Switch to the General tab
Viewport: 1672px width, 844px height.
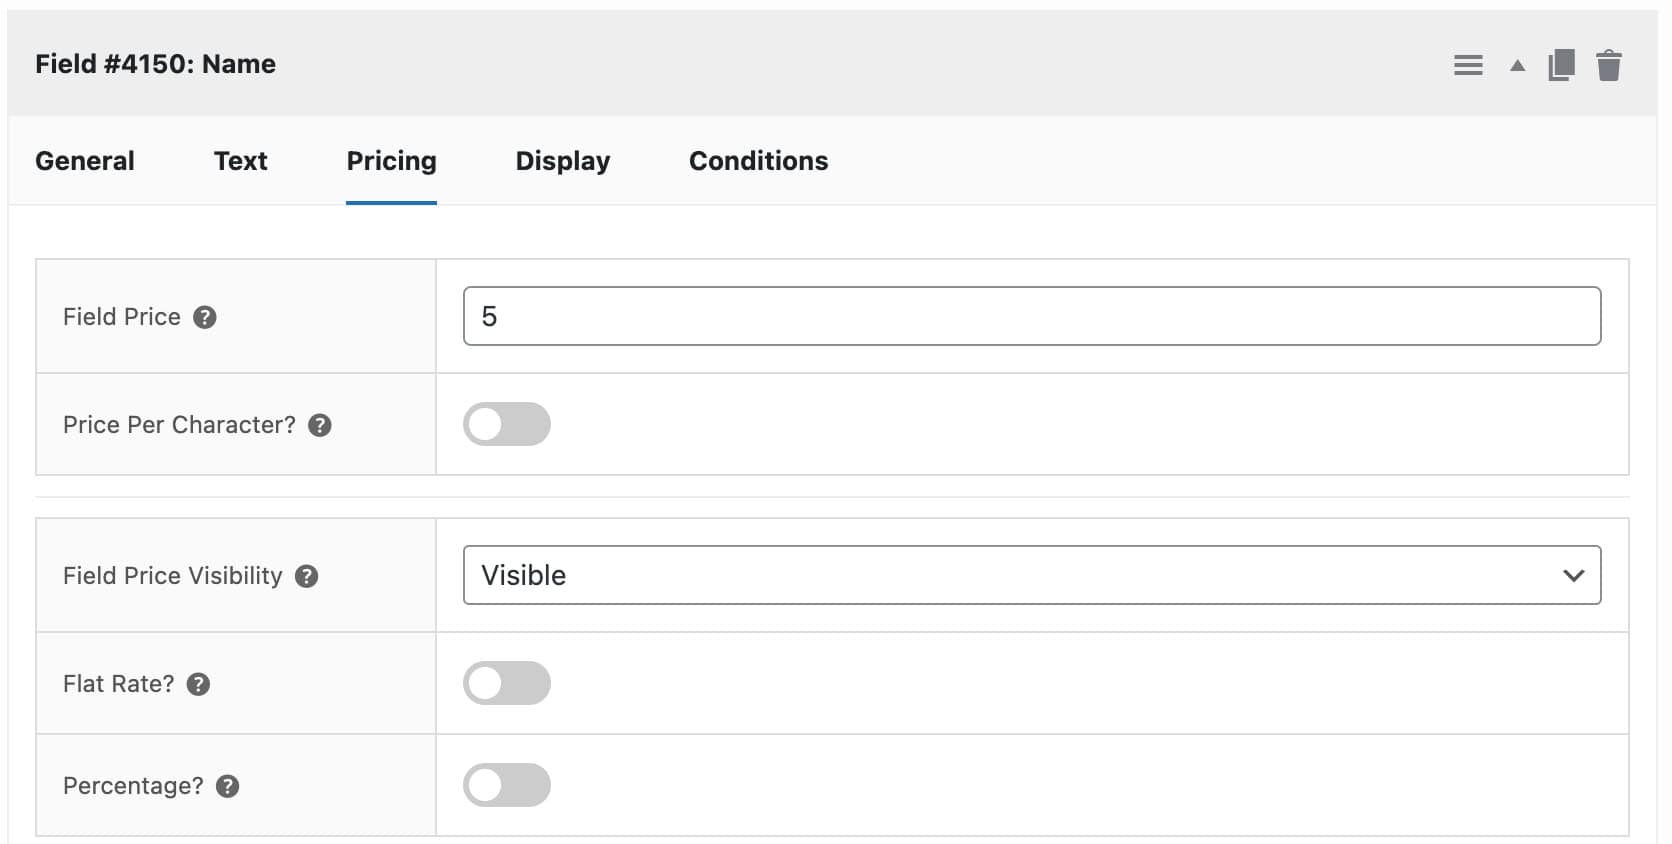[x=85, y=161]
